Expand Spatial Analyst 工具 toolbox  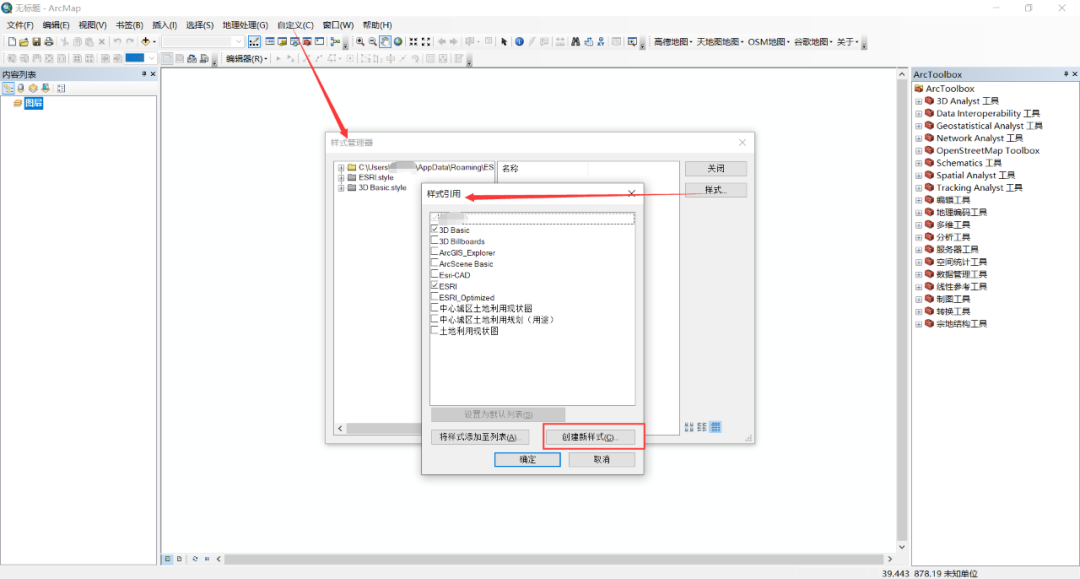tap(918, 176)
